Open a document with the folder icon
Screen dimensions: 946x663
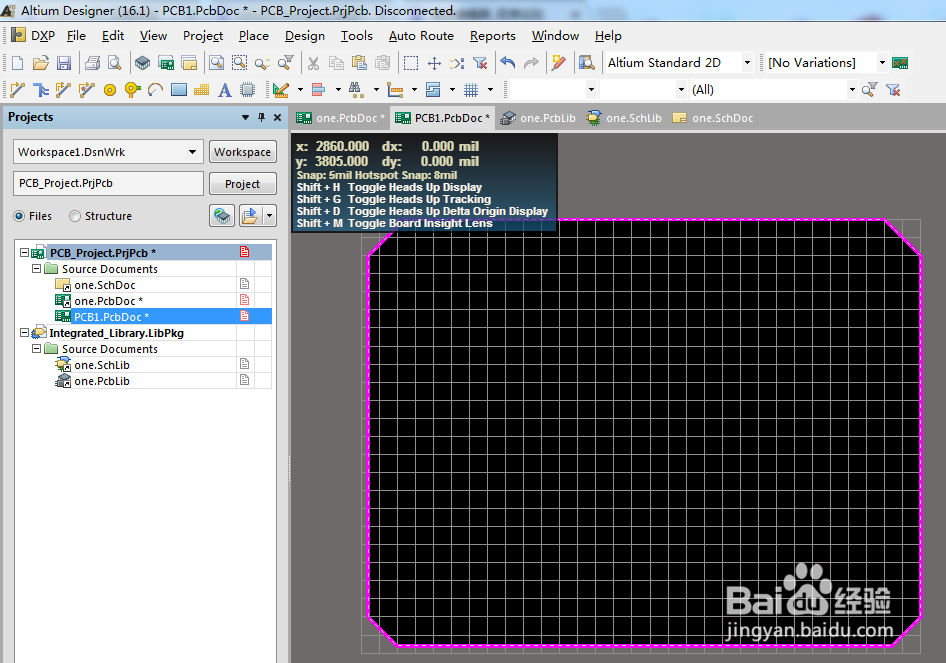tap(40, 63)
